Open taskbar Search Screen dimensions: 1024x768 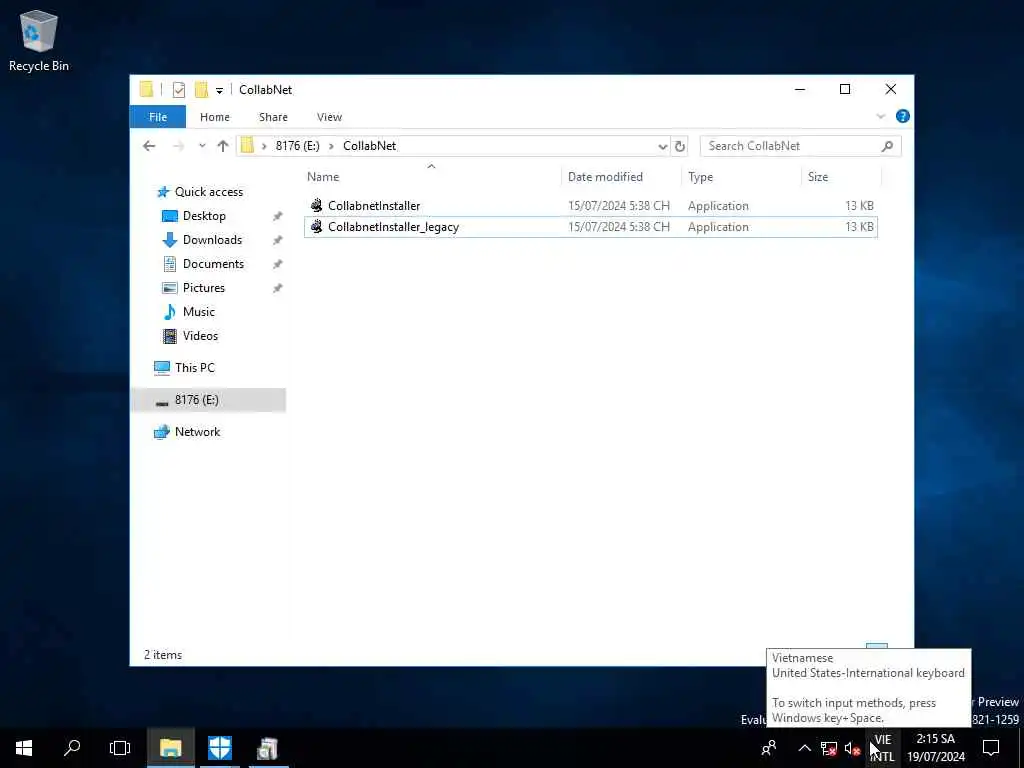(x=72, y=748)
